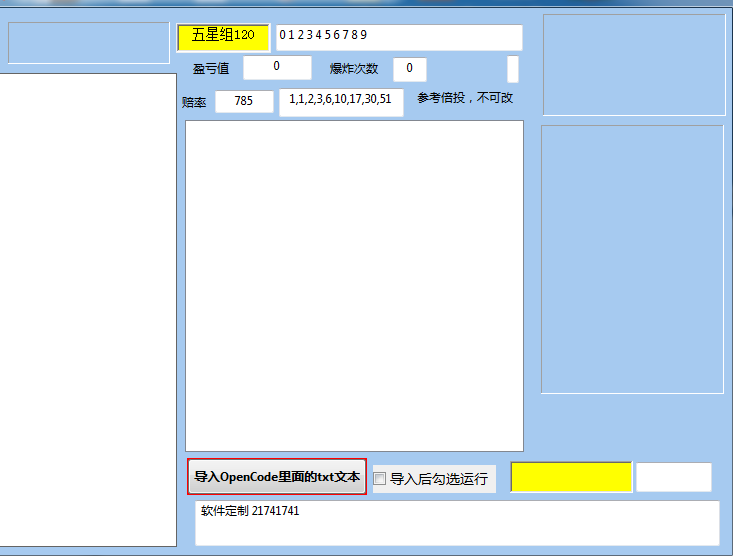Click 导入OpenCode里面的txt文本 button
The height and width of the screenshot is (556, 733).
click(x=277, y=477)
